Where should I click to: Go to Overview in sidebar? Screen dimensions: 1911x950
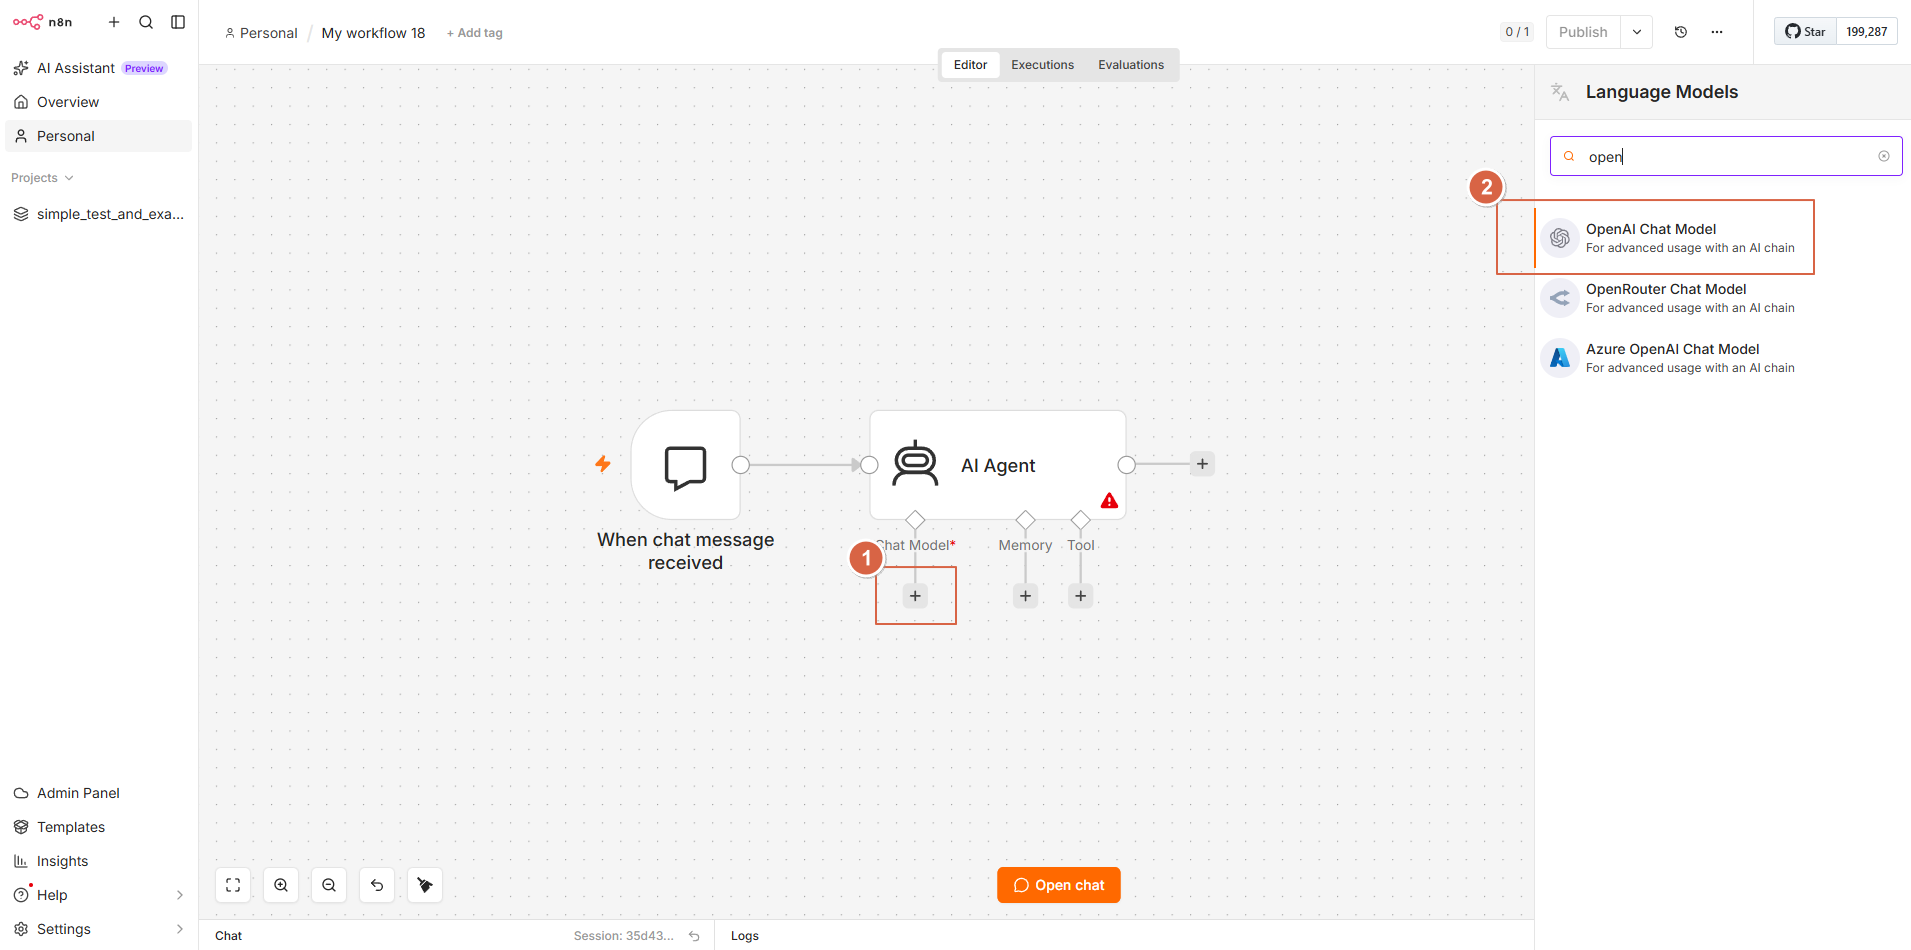pyautogui.click(x=98, y=102)
